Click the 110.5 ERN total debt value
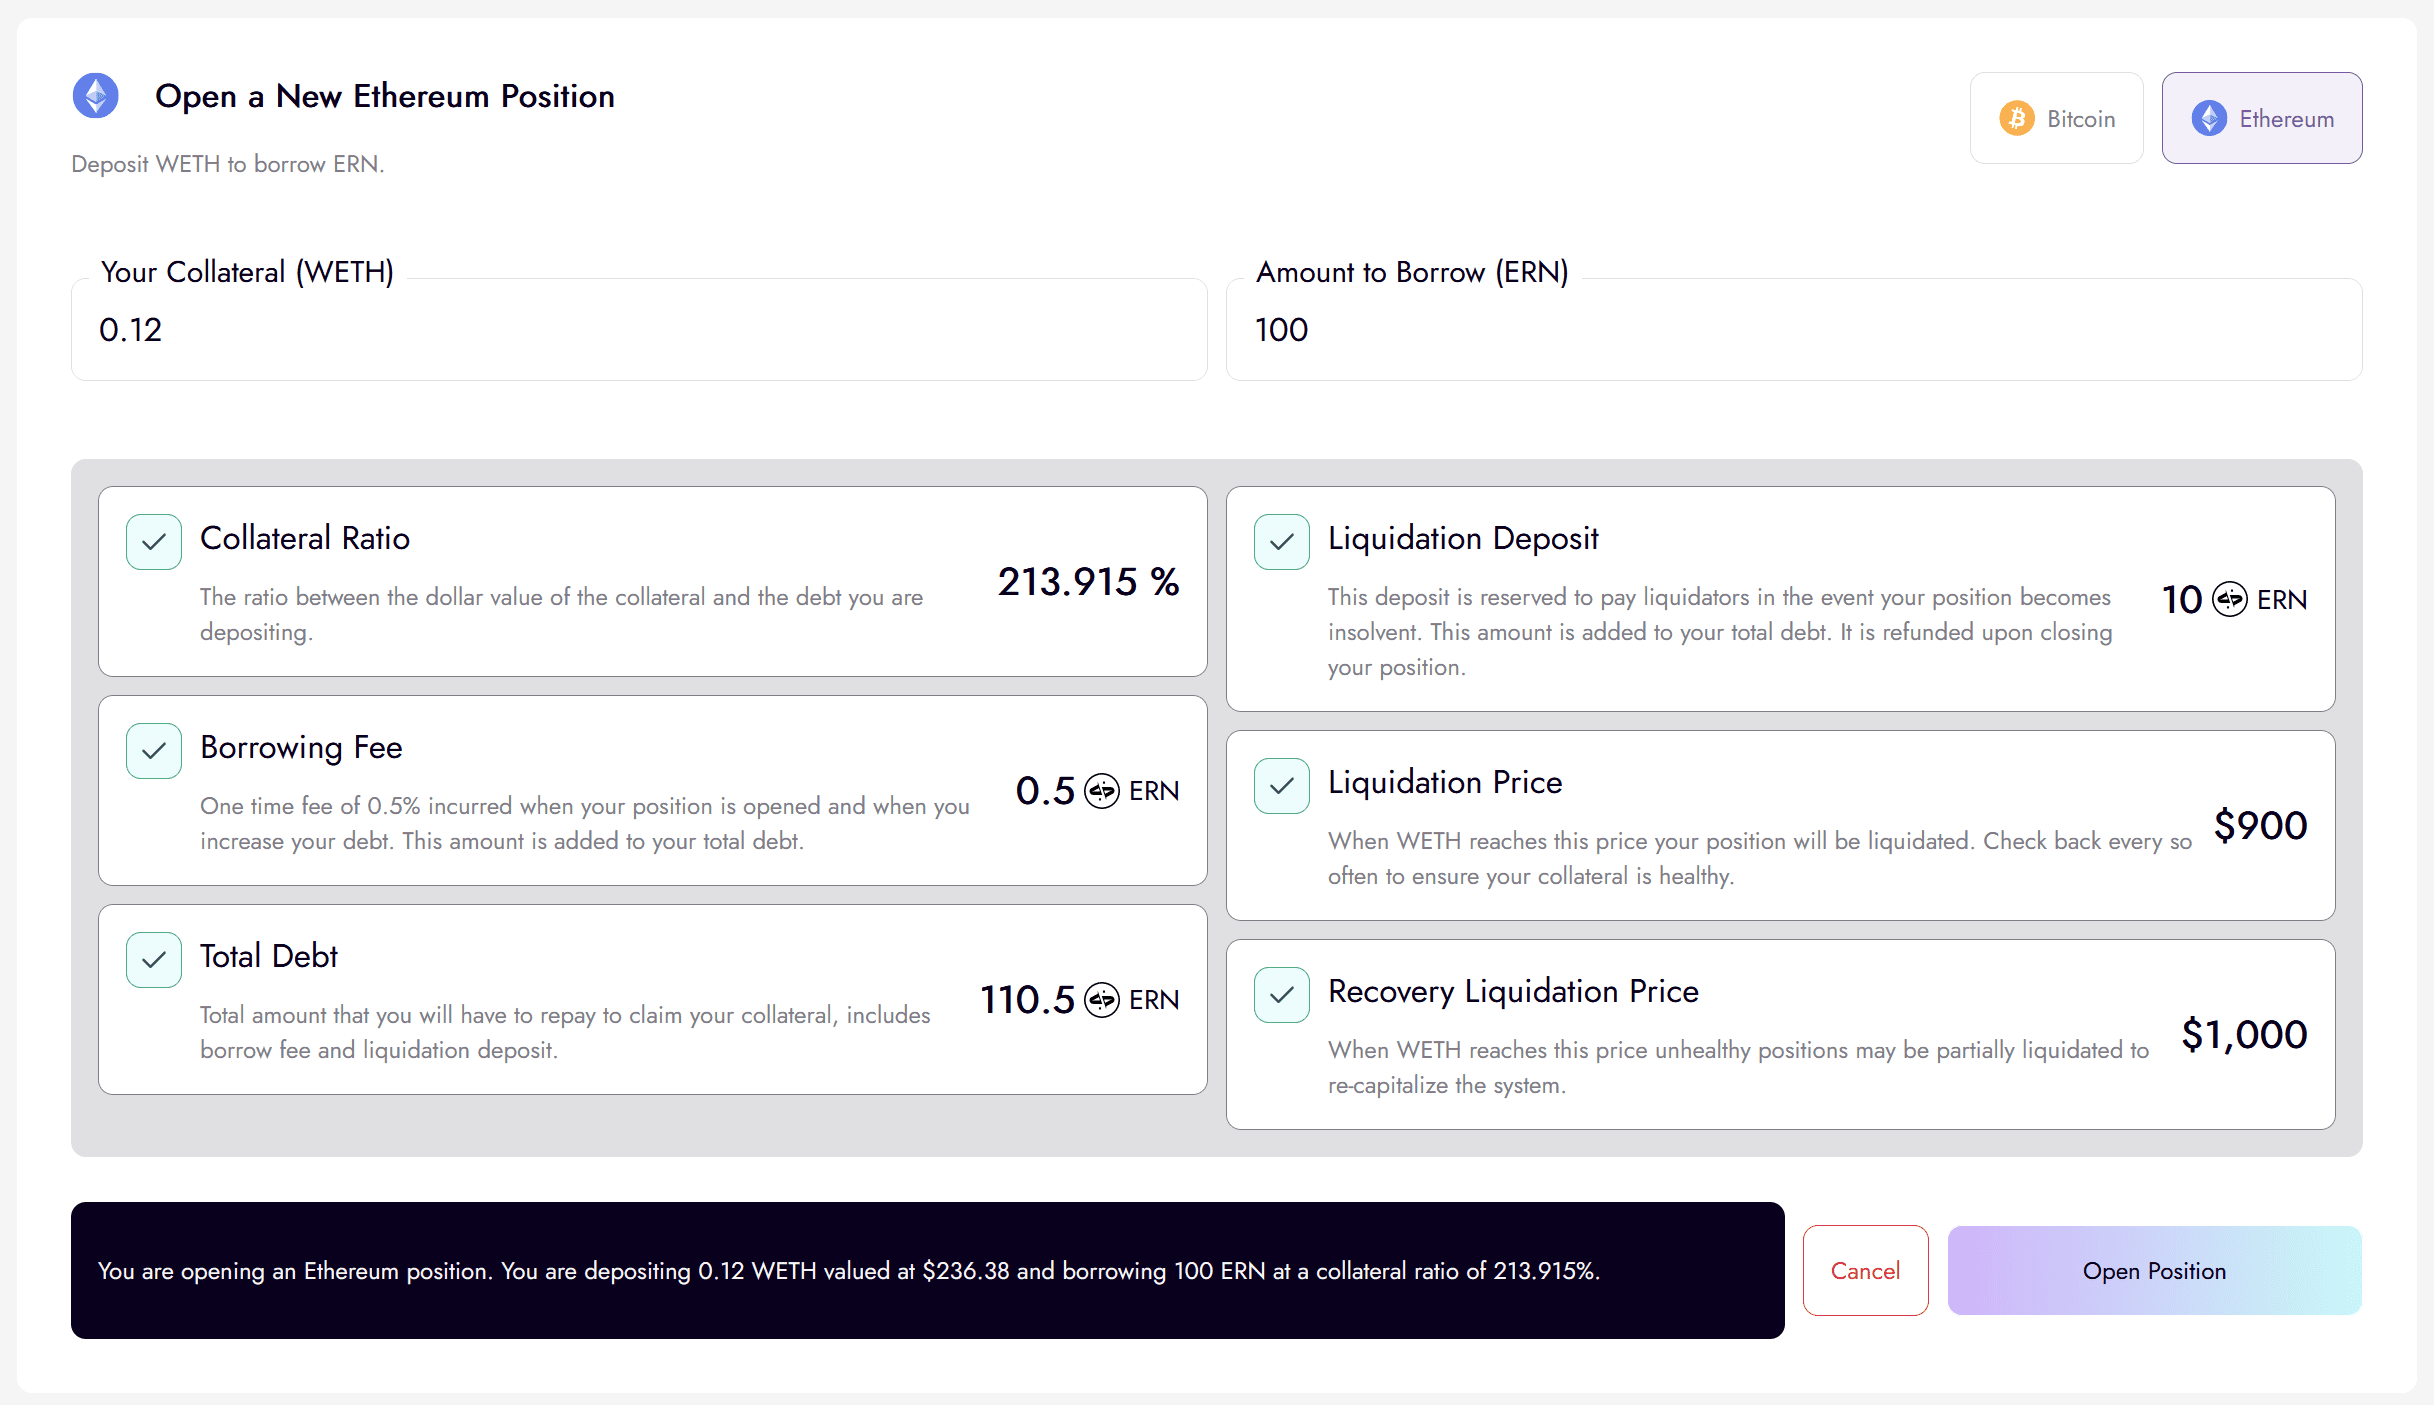The image size is (2434, 1405). [x=1079, y=1000]
